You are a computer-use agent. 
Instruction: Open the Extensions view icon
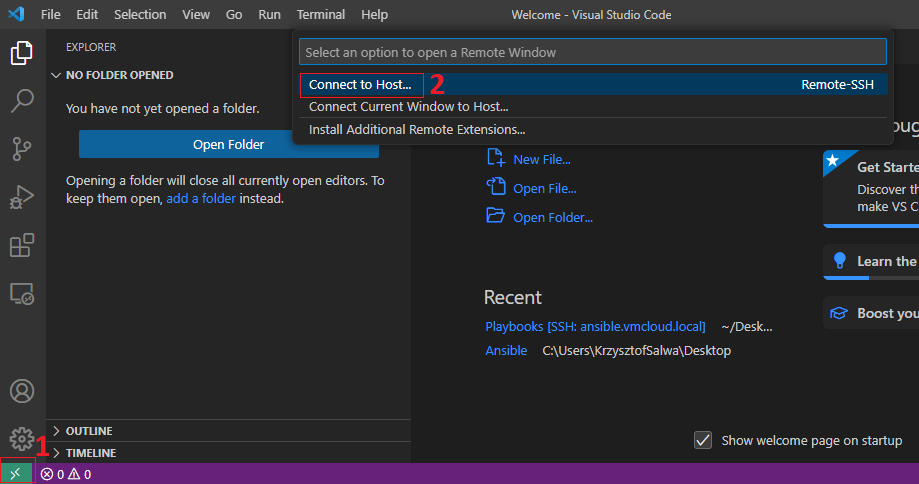(22, 245)
